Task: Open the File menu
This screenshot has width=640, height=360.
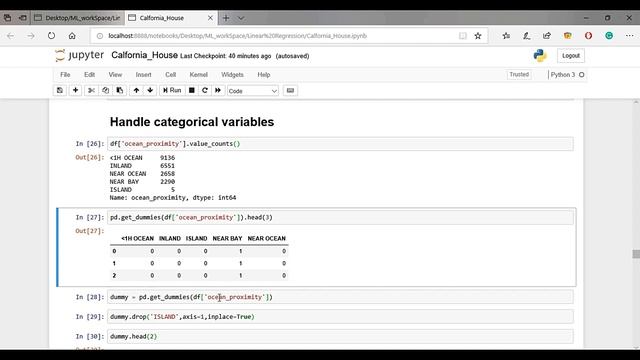Action: point(65,75)
